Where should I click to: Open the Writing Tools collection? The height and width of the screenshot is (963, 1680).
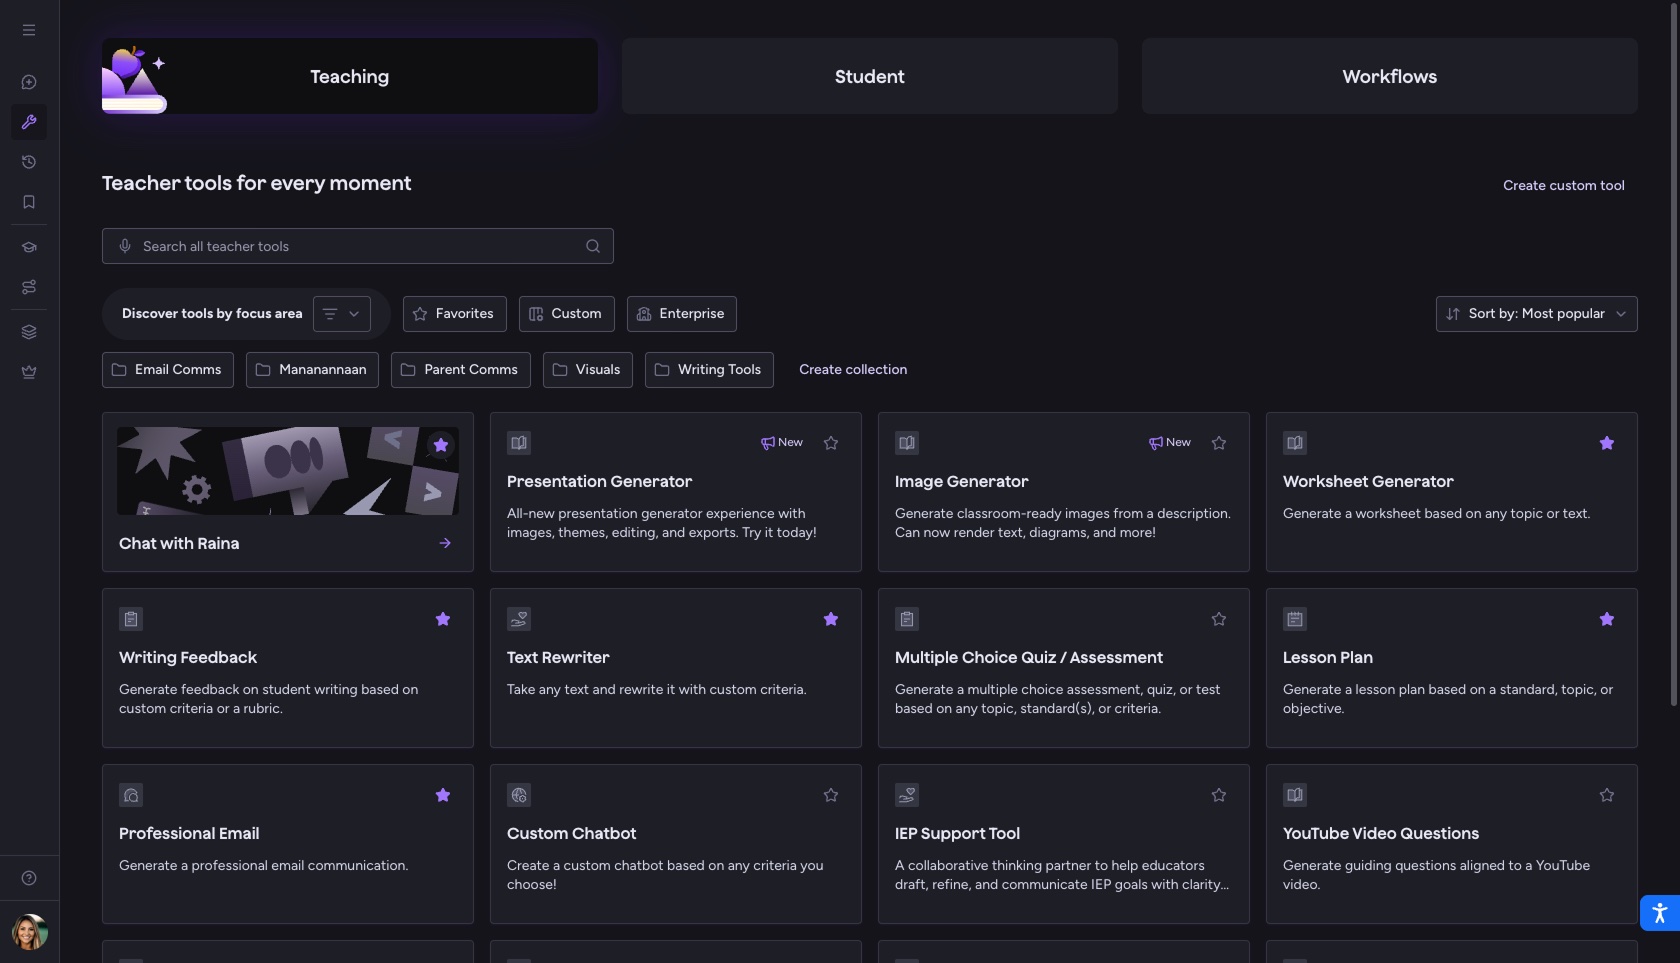(709, 370)
